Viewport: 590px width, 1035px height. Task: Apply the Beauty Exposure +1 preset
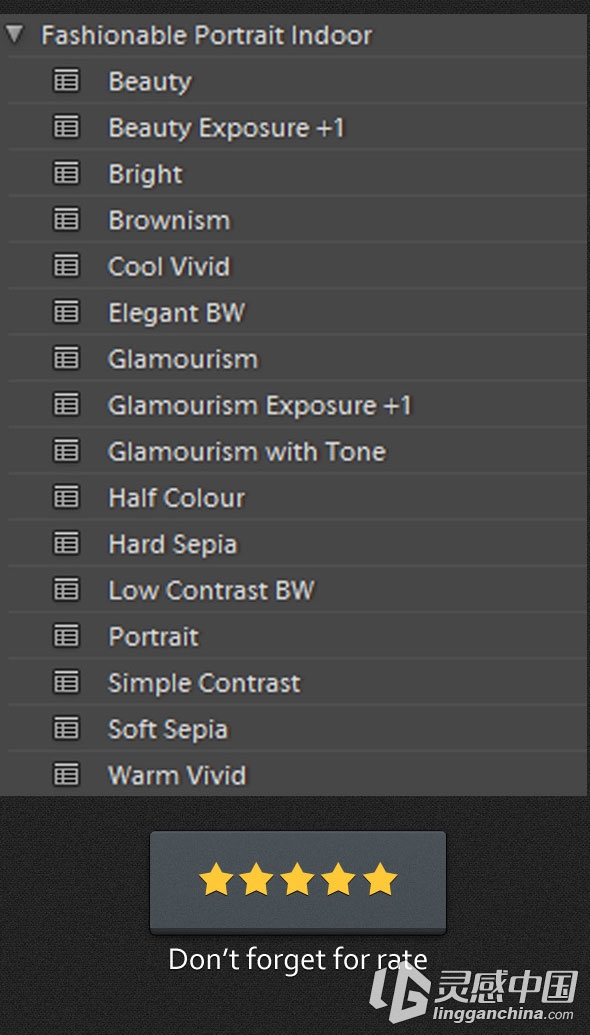pos(296,127)
